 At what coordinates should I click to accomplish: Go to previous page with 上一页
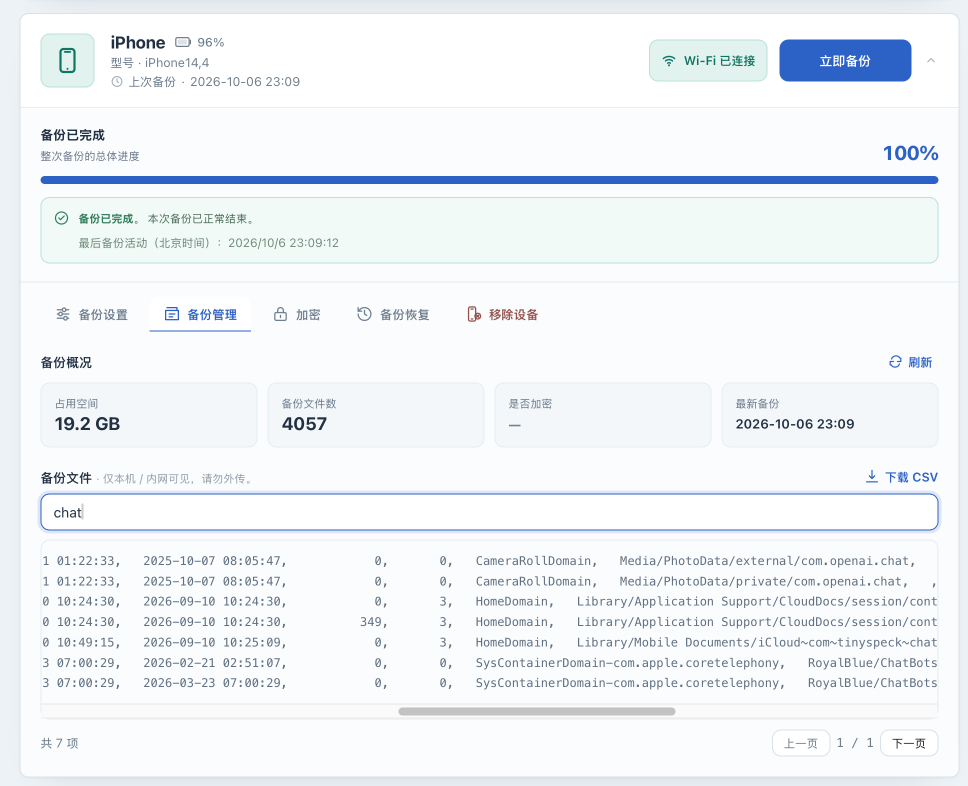pos(801,743)
